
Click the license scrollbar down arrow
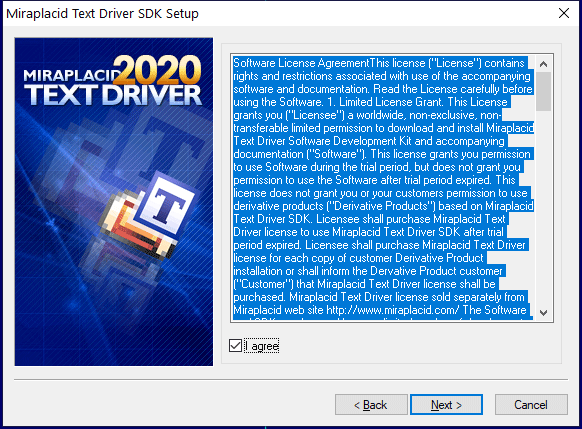coord(543,312)
